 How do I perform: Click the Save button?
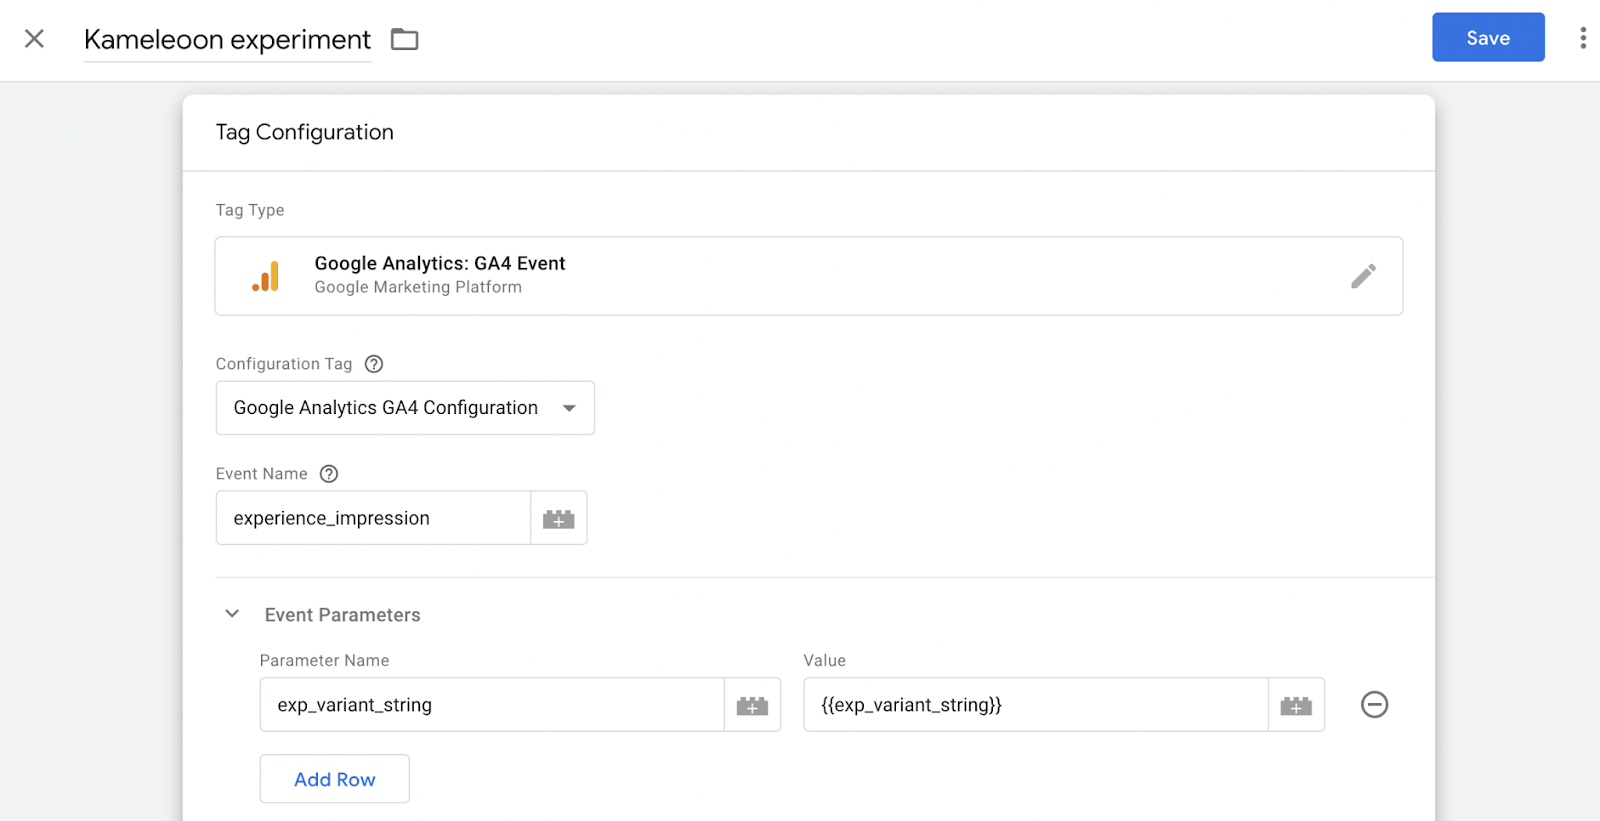point(1487,38)
